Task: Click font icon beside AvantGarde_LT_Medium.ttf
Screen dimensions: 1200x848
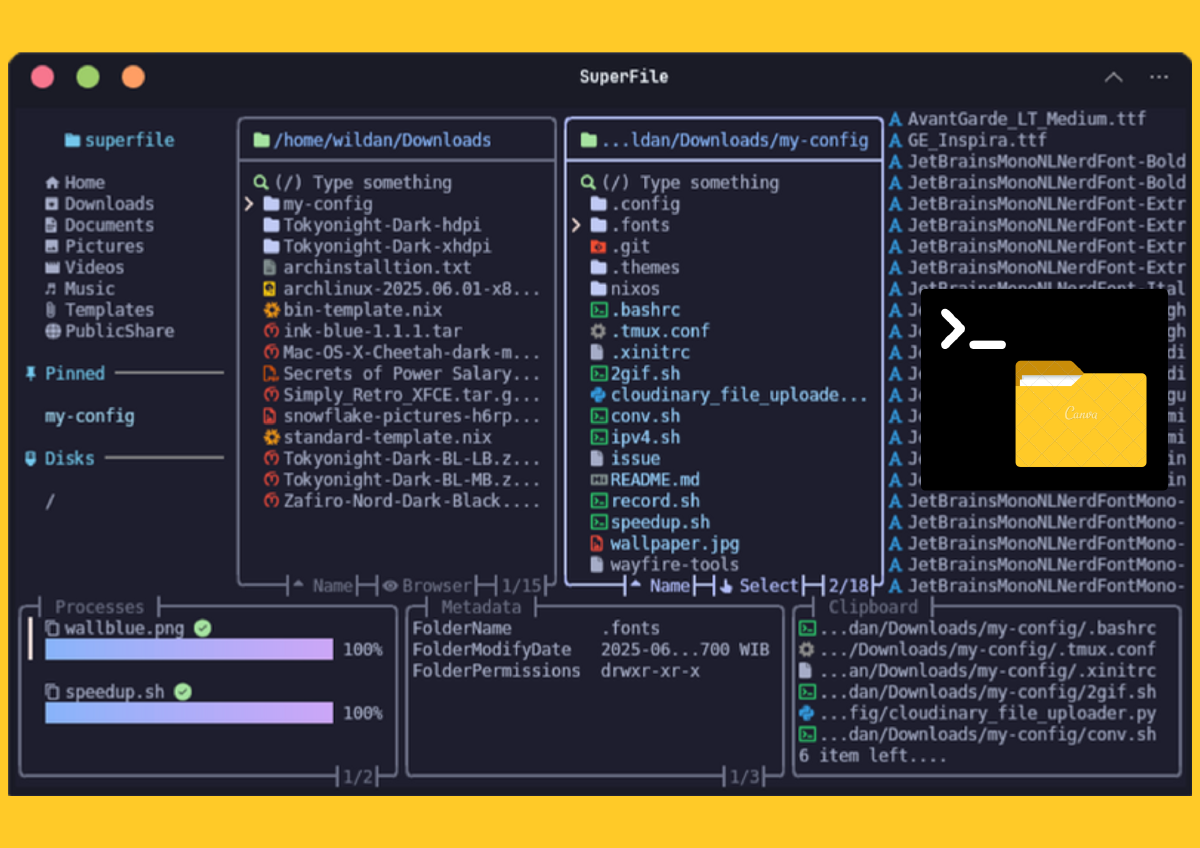Action: point(895,119)
